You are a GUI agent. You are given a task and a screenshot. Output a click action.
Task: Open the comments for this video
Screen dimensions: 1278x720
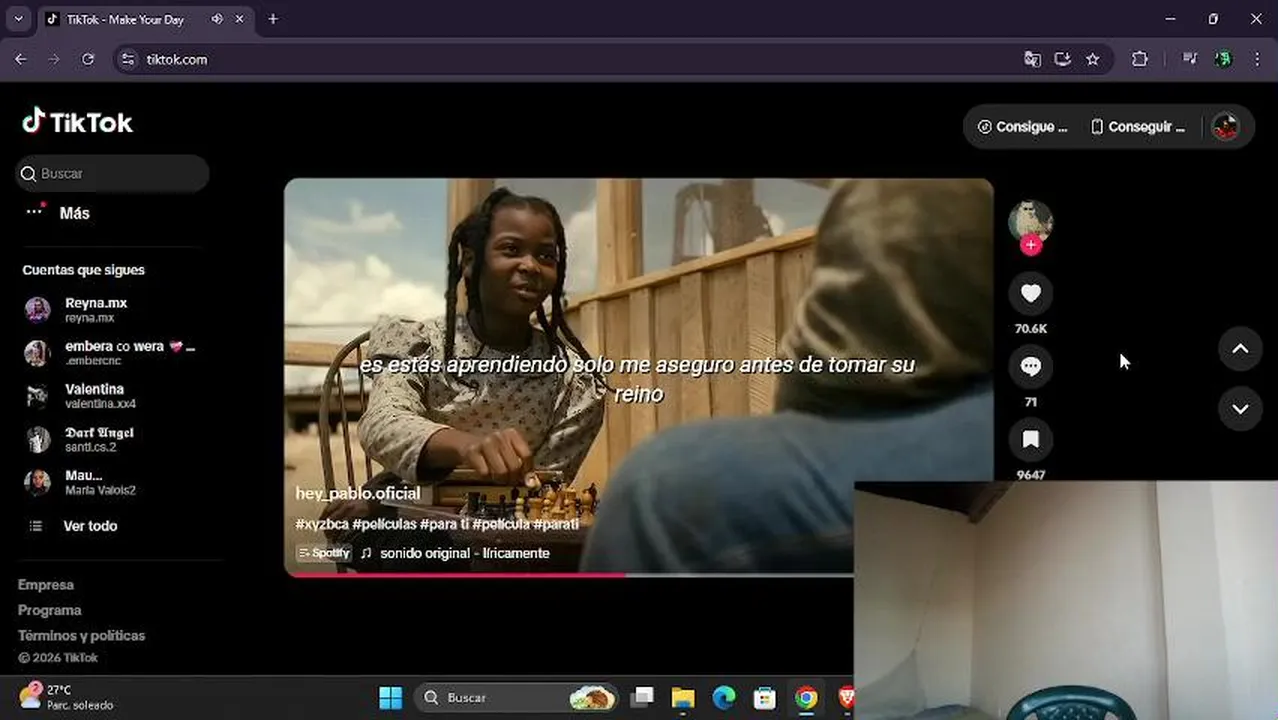(1030, 366)
